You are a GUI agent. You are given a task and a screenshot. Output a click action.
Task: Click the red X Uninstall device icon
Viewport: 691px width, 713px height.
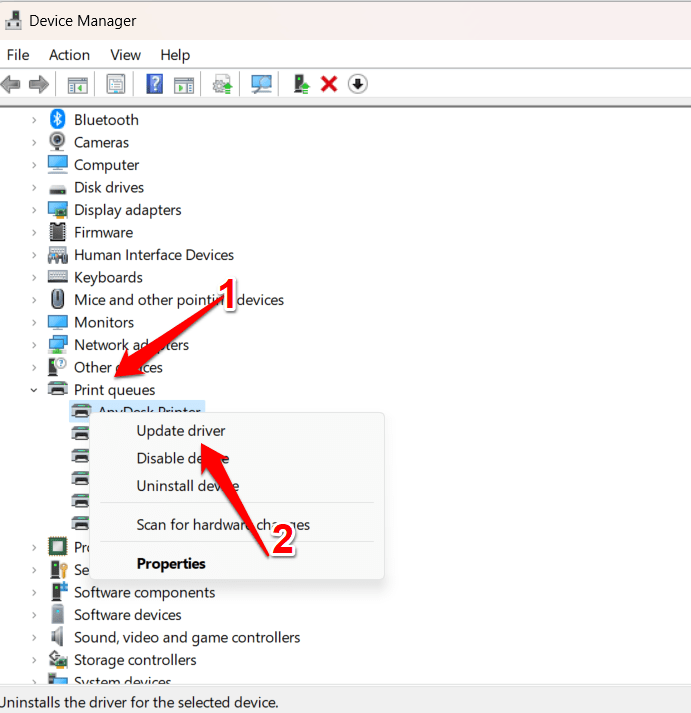click(329, 84)
